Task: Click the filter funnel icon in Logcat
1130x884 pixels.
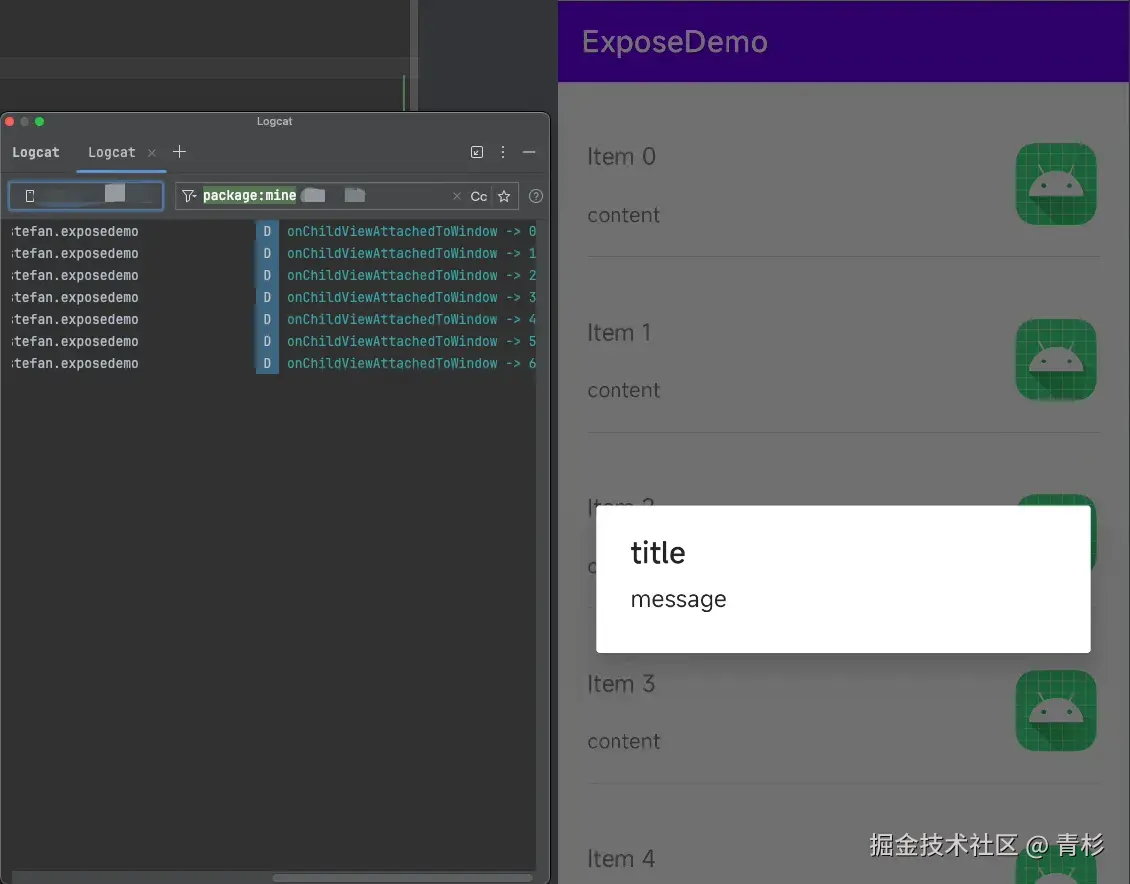Action: point(188,196)
